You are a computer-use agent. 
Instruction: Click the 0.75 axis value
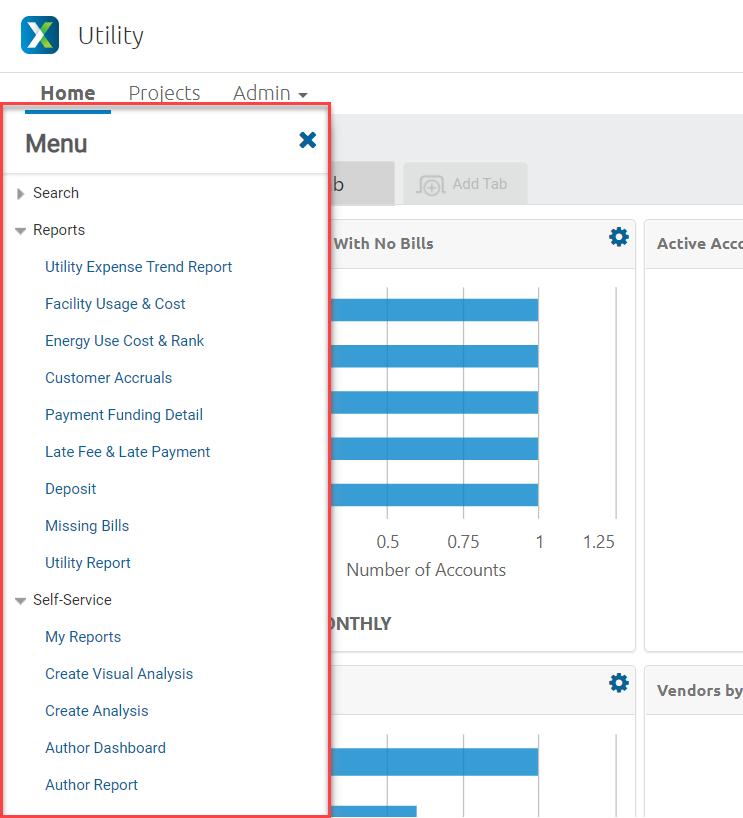[x=463, y=542]
